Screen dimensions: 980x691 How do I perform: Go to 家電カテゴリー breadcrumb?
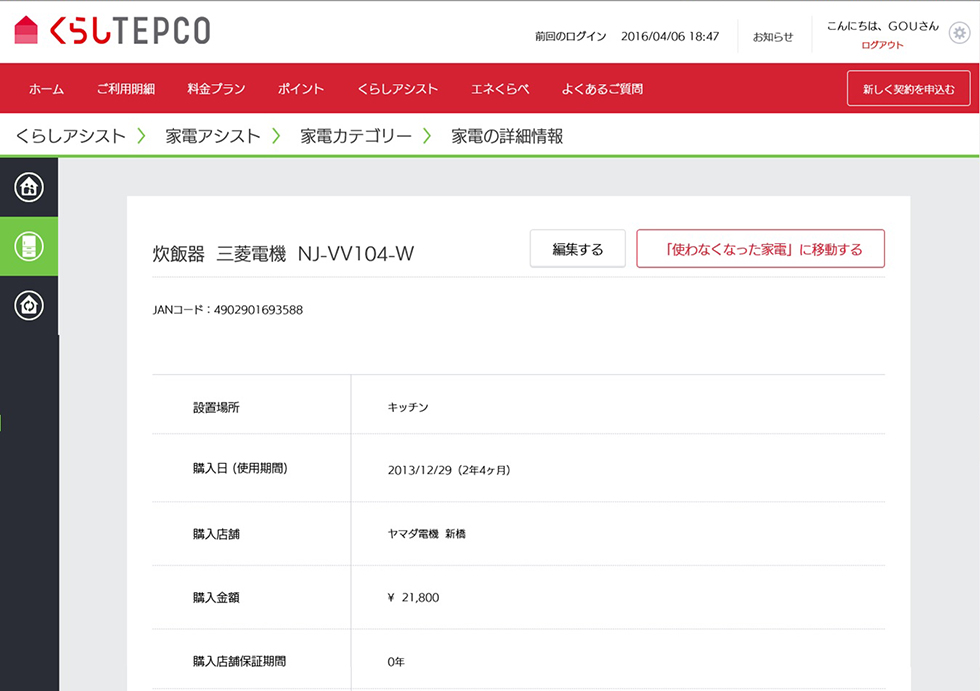(x=356, y=136)
